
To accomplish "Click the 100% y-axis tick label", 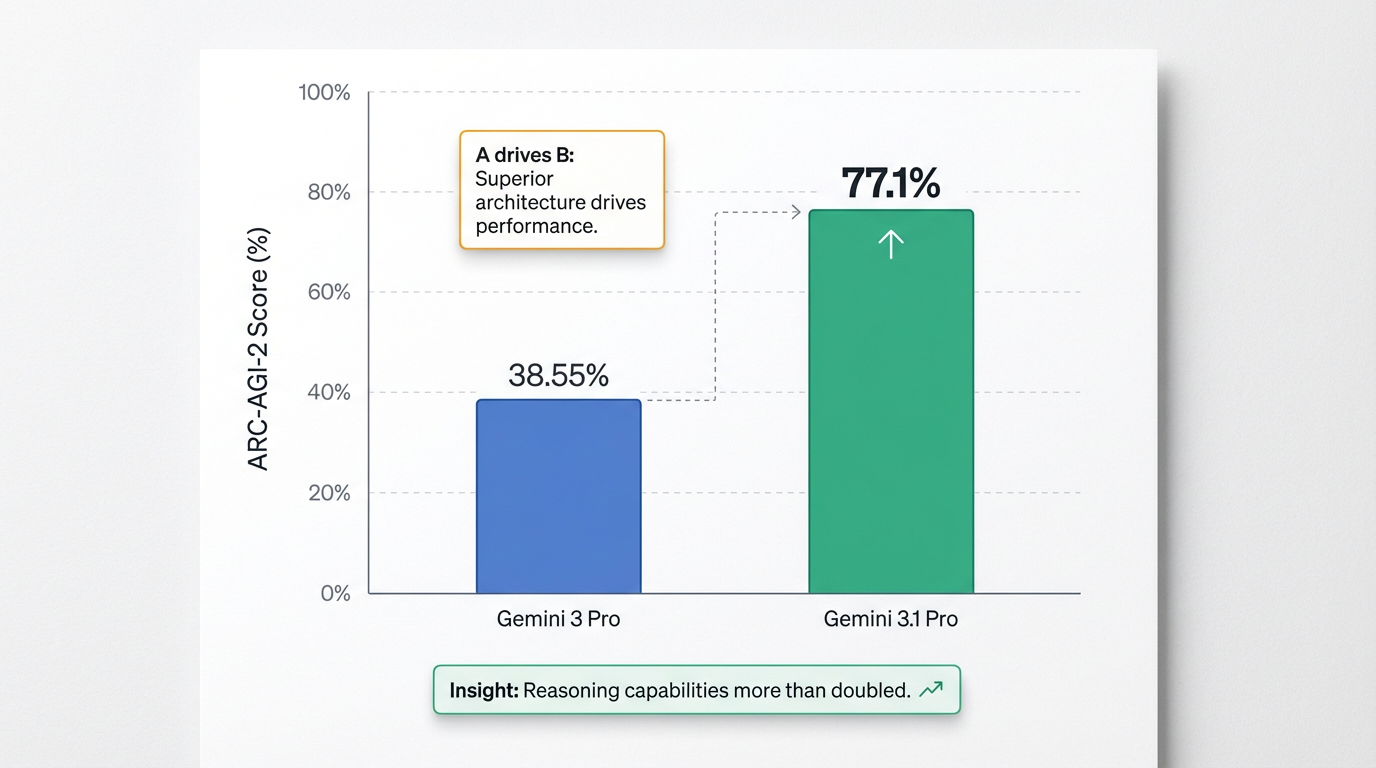I will 324,93.
